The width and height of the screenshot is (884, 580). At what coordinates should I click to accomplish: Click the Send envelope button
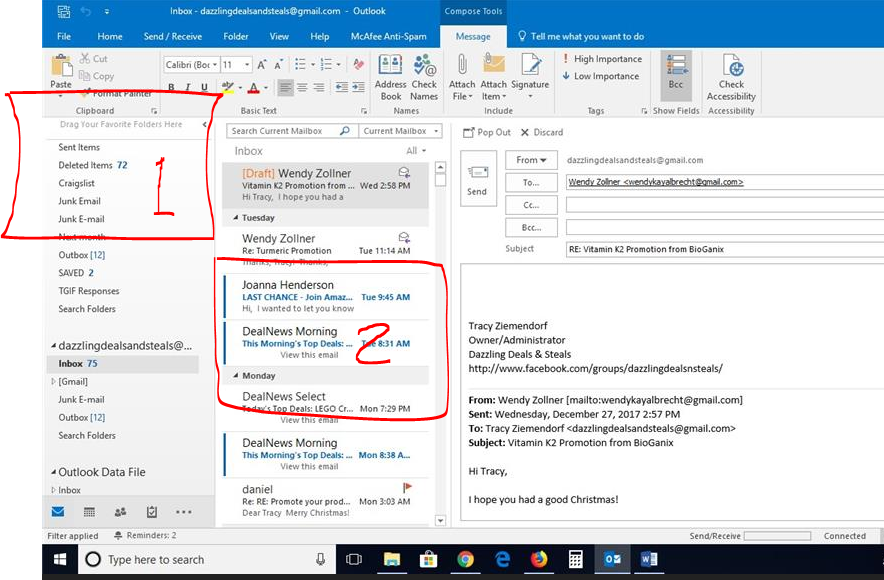tap(478, 178)
